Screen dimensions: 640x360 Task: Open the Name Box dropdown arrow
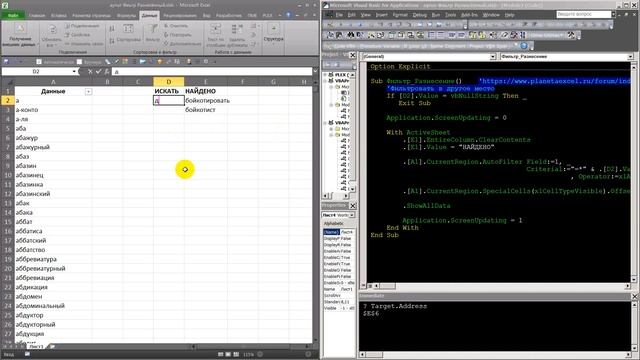(74, 71)
